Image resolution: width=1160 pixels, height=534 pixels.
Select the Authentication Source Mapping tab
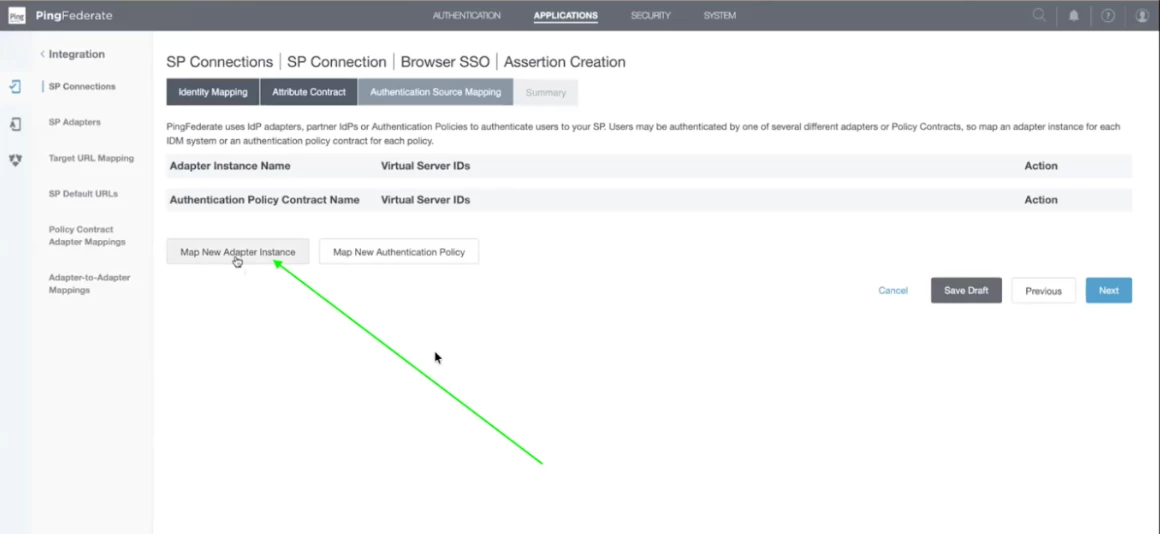[436, 92]
